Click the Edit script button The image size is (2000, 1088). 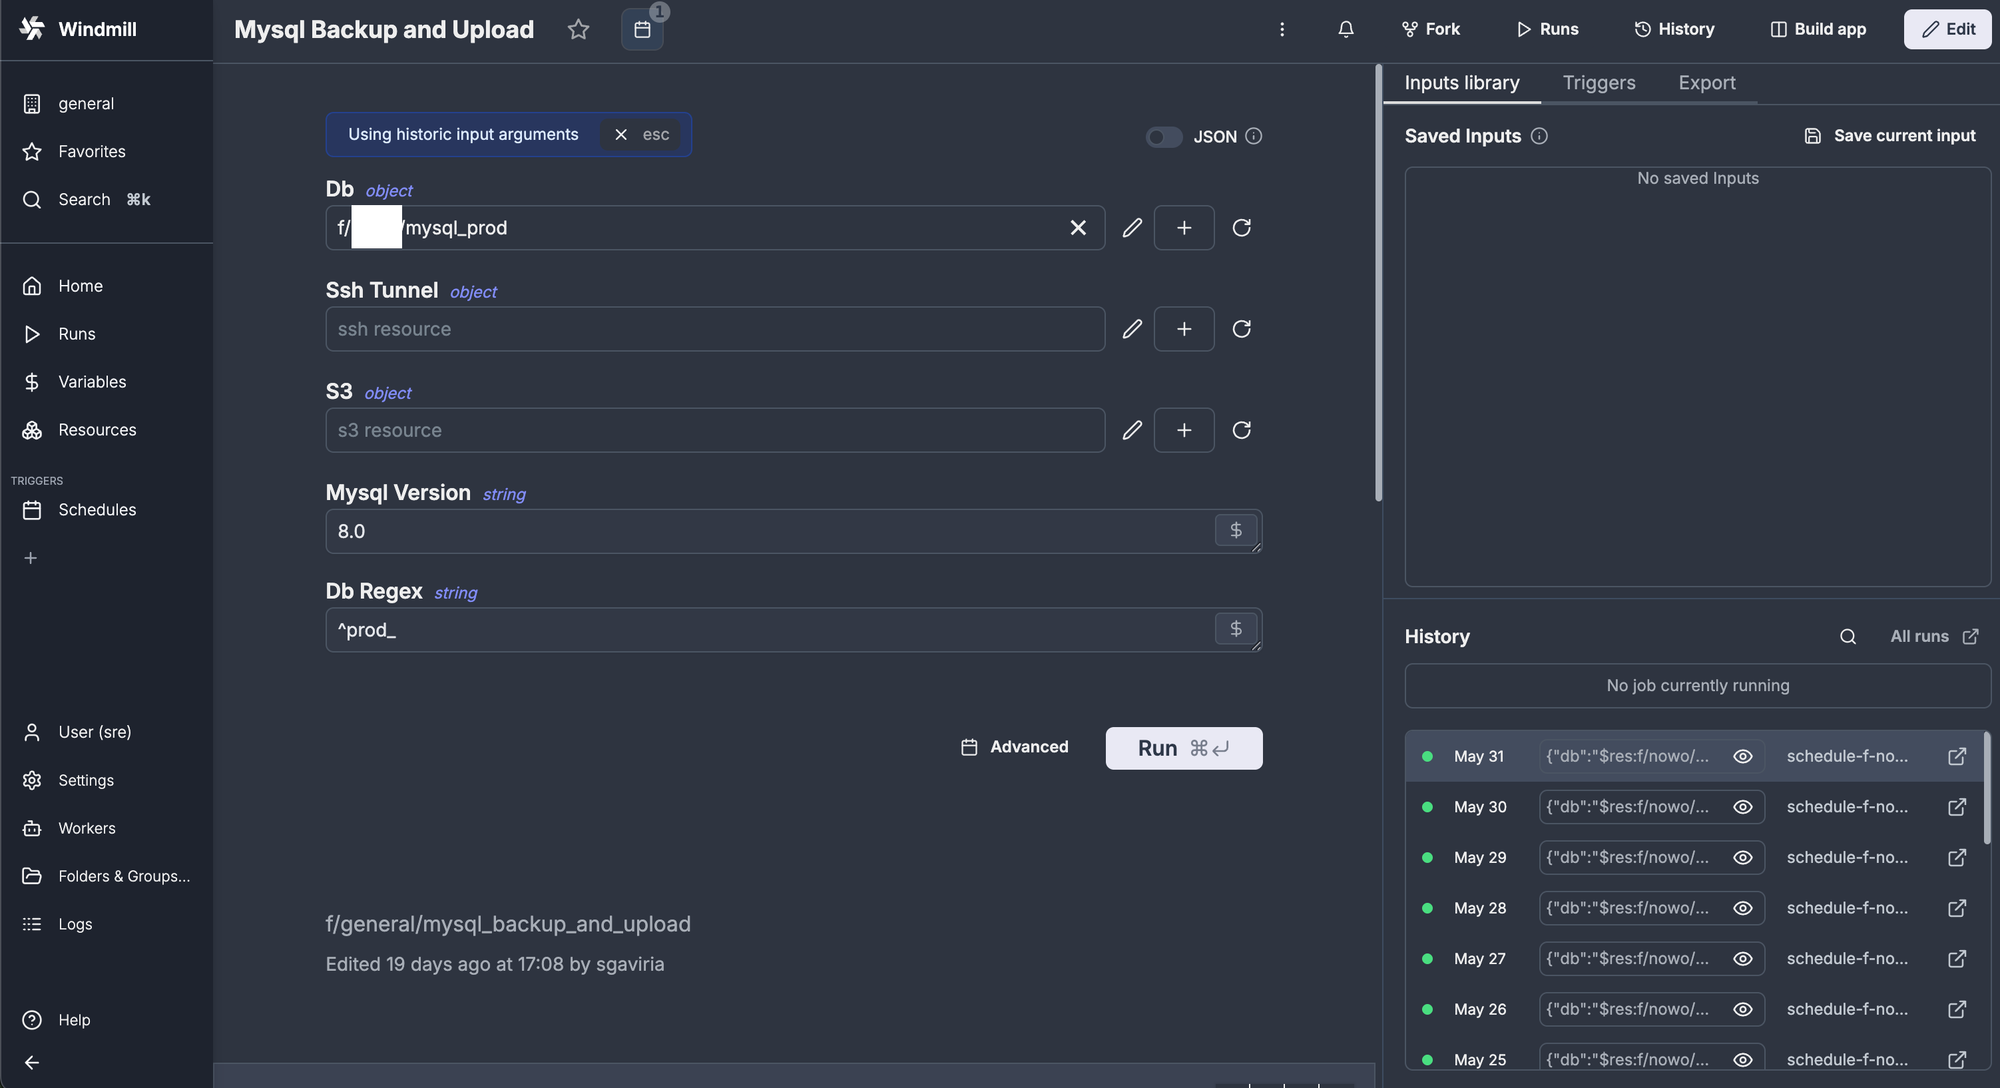pos(1947,30)
